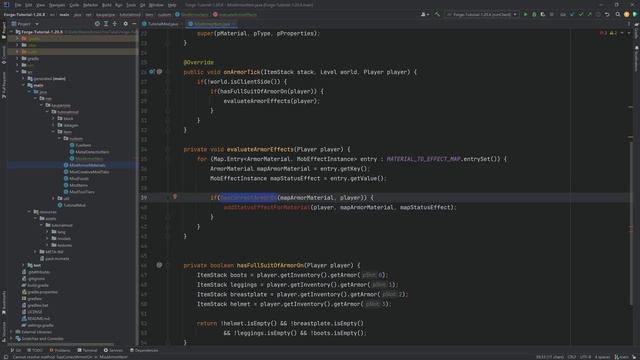Click the CRLF line separator status widget
The height and width of the screenshot is (360, 640).
click(x=572, y=357)
